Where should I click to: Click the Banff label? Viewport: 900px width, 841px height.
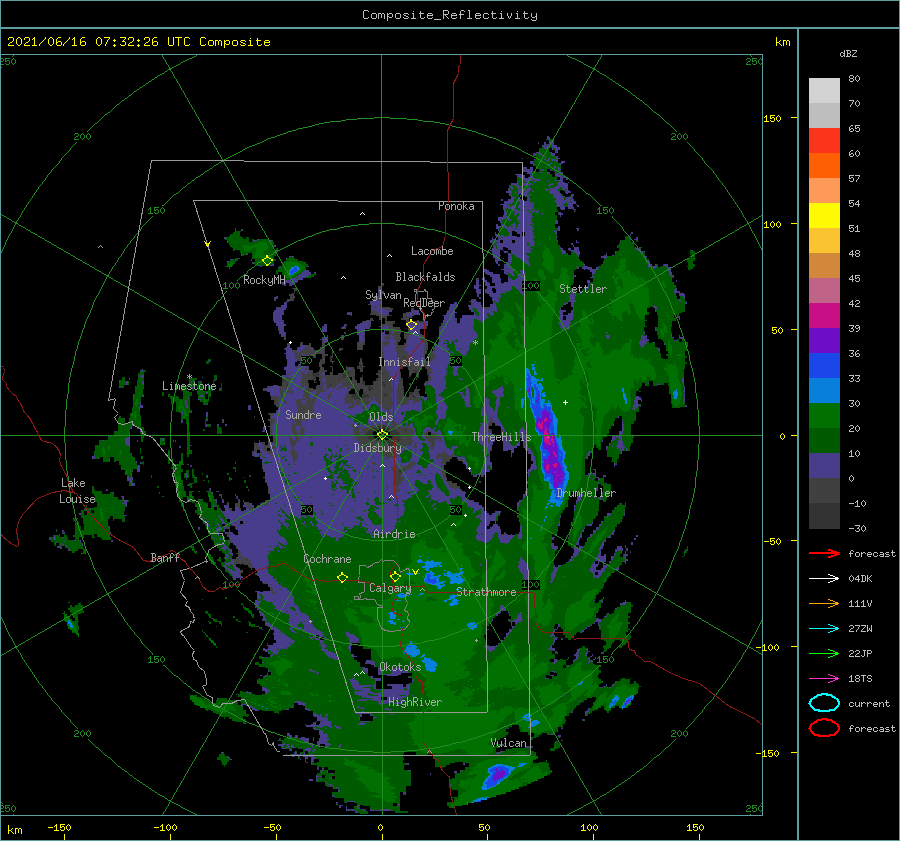(x=165, y=557)
